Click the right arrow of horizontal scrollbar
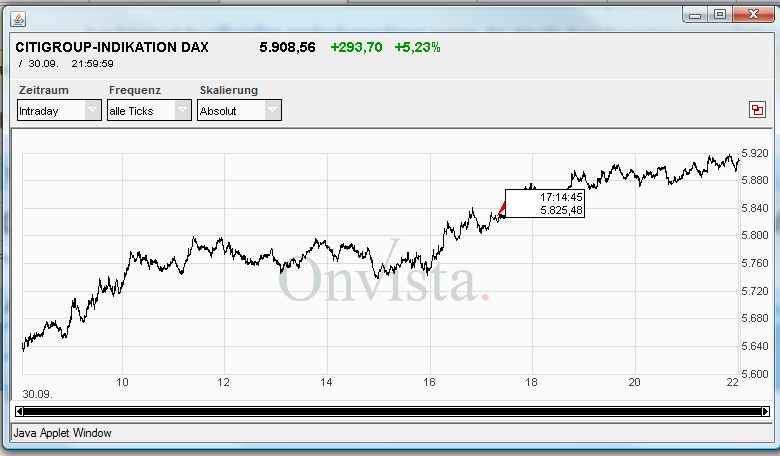The image size is (780, 456). tap(766, 411)
